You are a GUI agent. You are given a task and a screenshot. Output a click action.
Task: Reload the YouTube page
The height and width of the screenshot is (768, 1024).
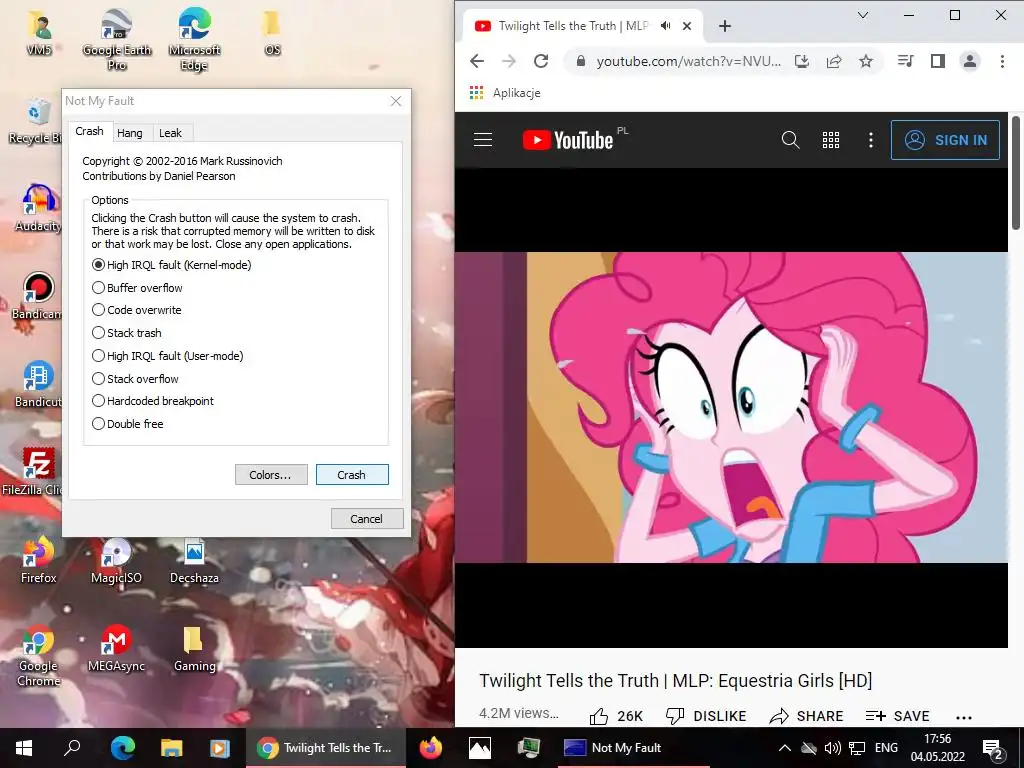point(541,61)
